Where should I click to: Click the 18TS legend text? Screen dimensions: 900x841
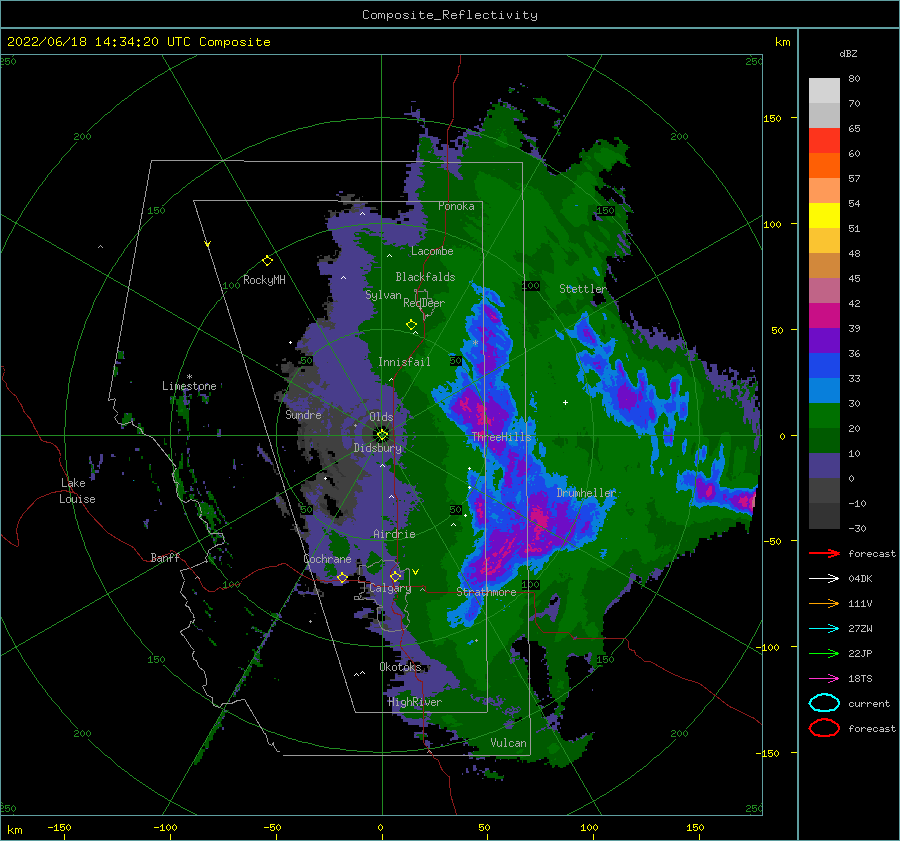pos(860,679)
